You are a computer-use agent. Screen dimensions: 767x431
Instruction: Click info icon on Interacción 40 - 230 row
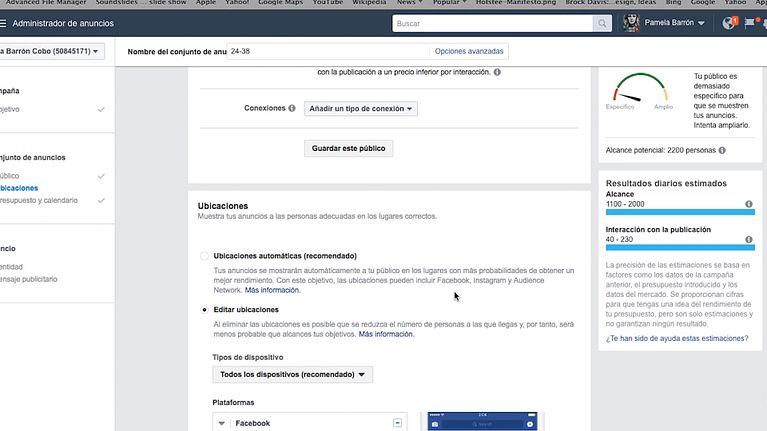749,239
